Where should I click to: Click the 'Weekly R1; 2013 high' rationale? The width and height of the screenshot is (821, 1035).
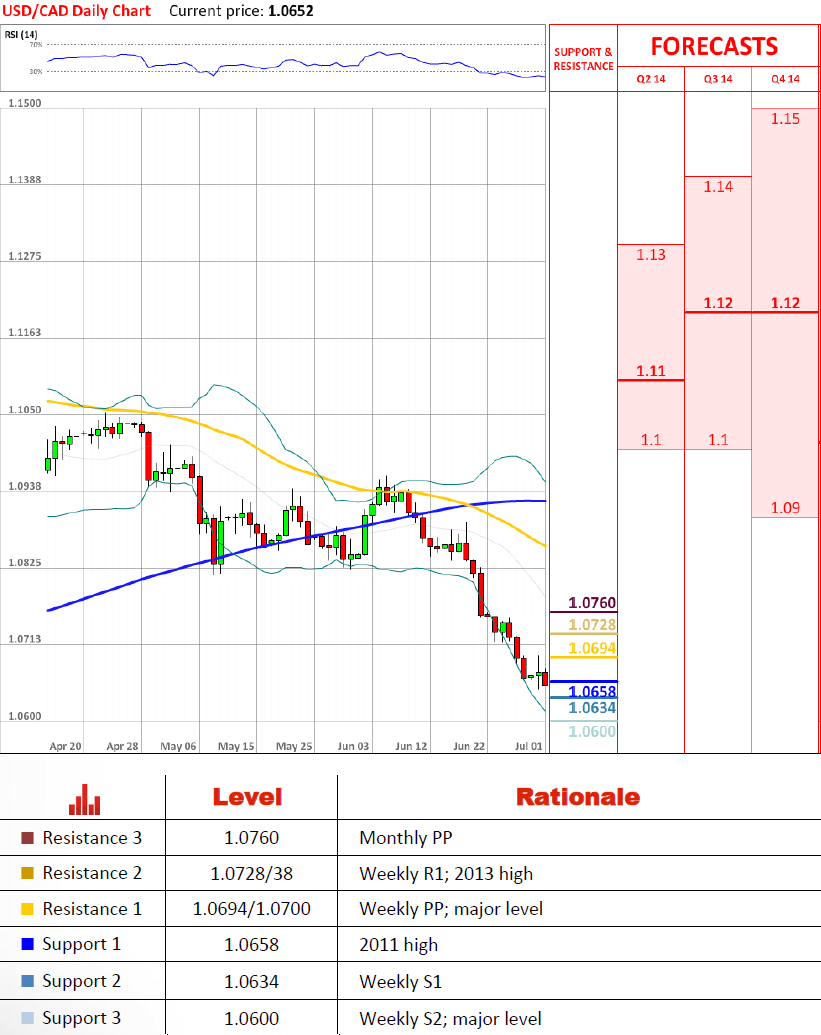[446, 874]
